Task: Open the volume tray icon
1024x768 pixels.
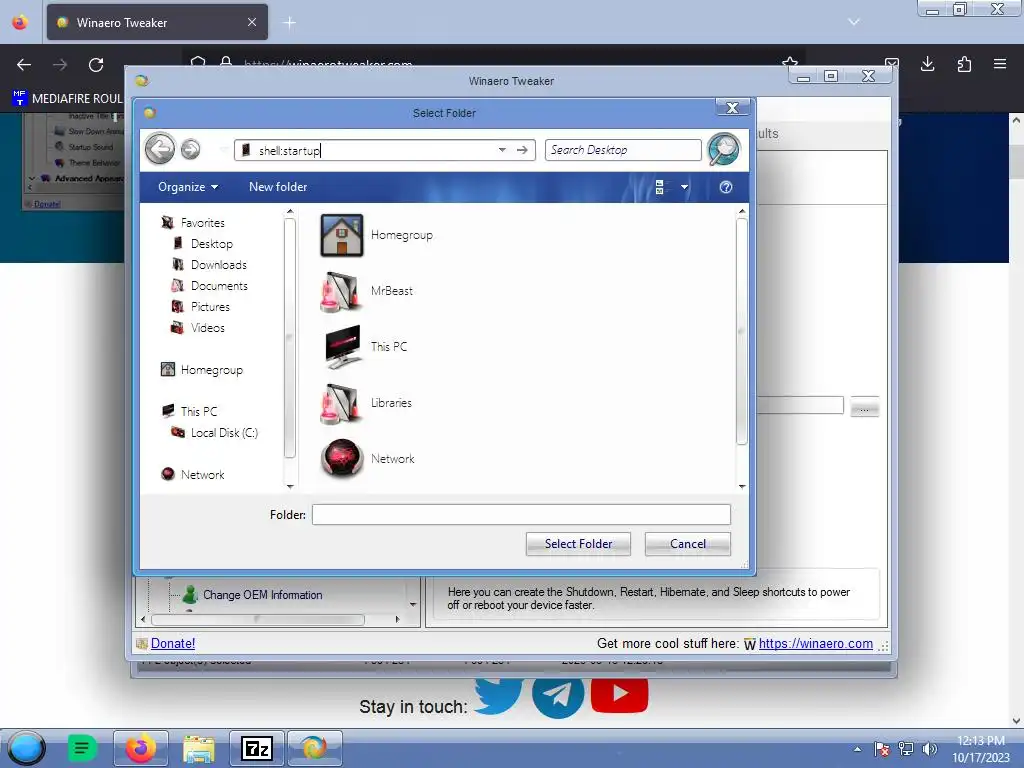Action: pyautogui.click(x=929, y=749)
